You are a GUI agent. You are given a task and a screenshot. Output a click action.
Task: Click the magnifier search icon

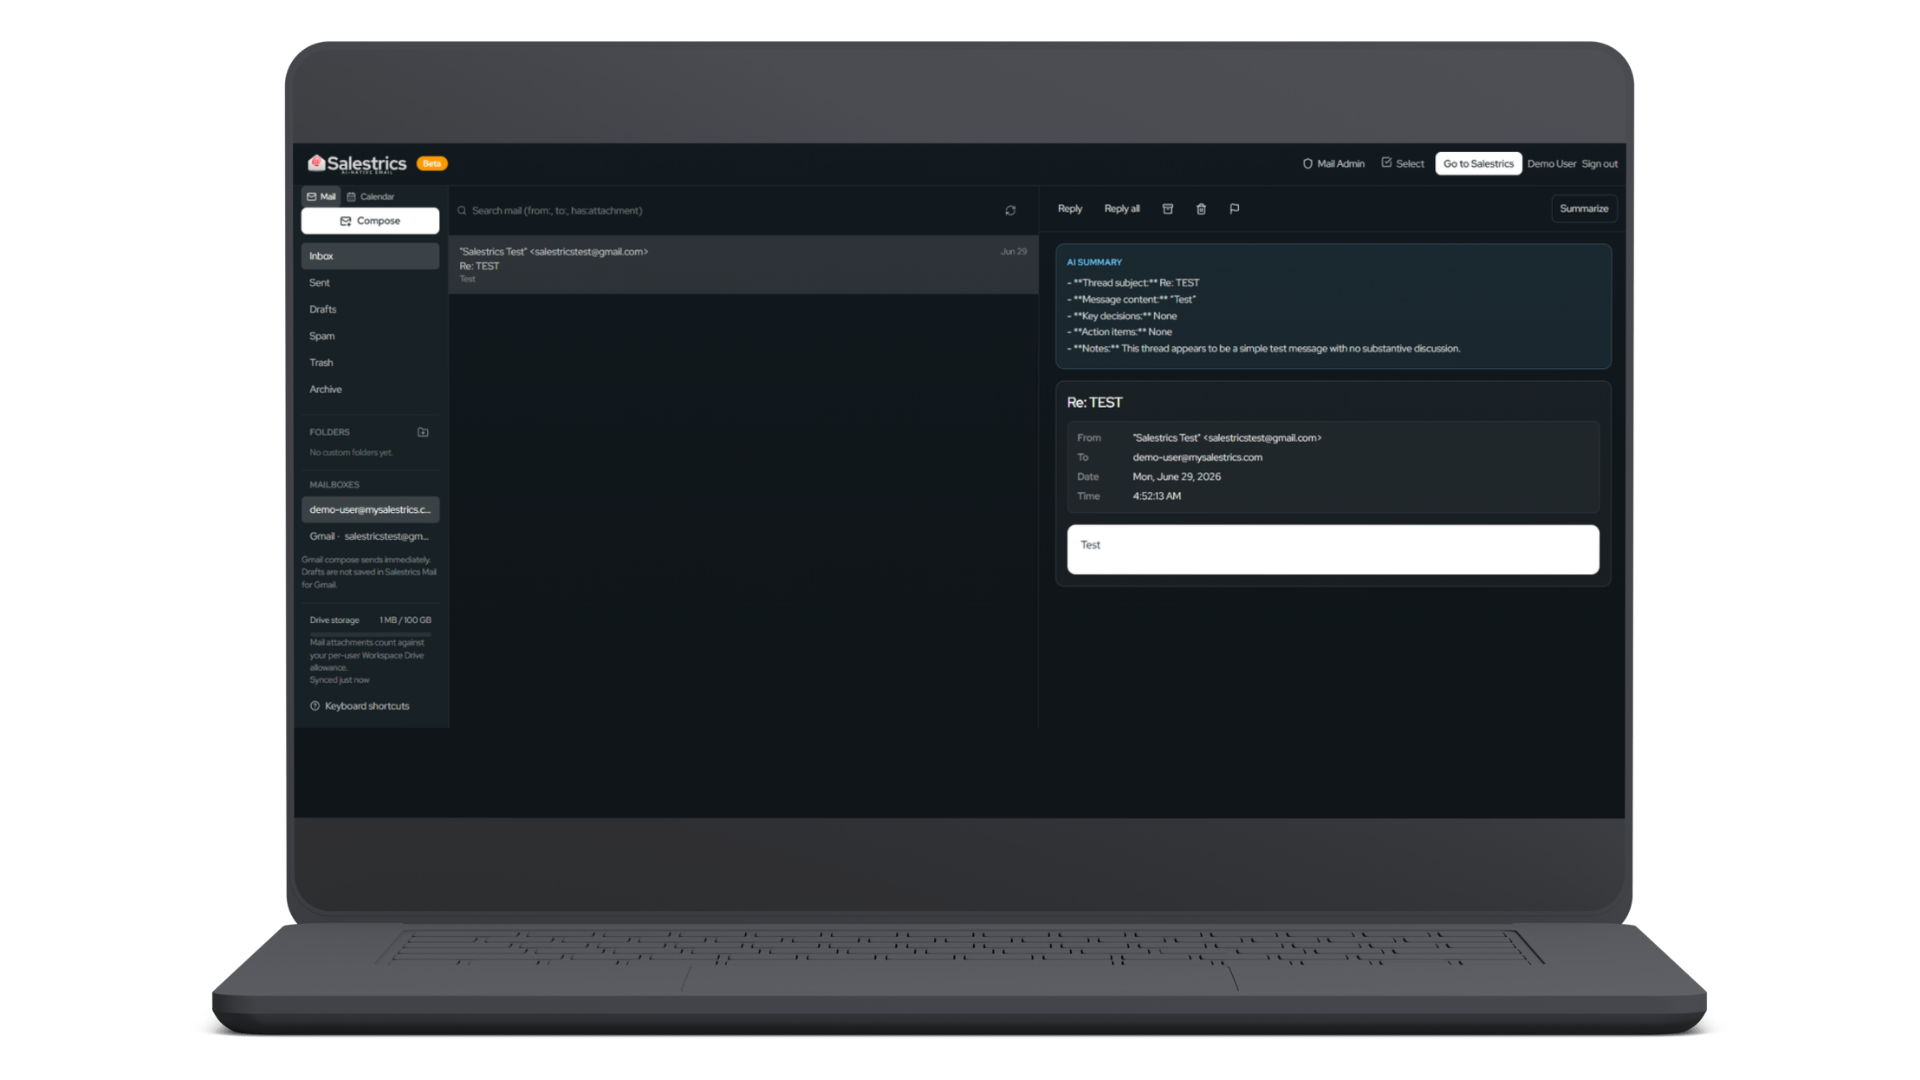pos(462,211)
